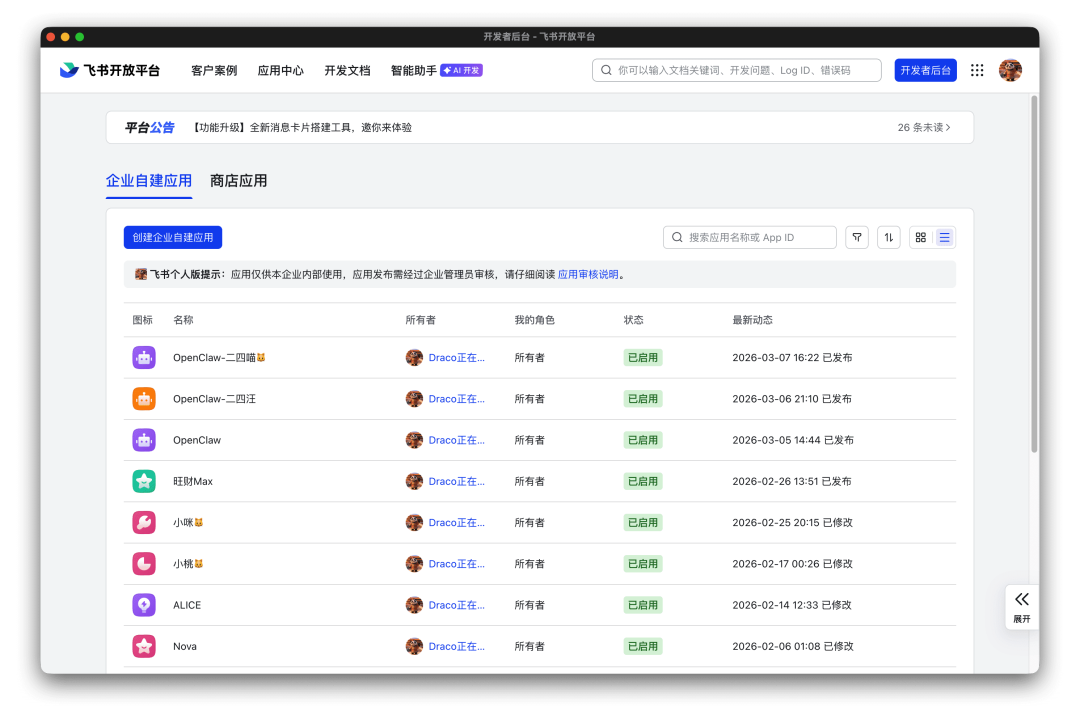Switch to list view layout
The height and width of the screenshot is (728, 1080).
[x=945, y=237]
